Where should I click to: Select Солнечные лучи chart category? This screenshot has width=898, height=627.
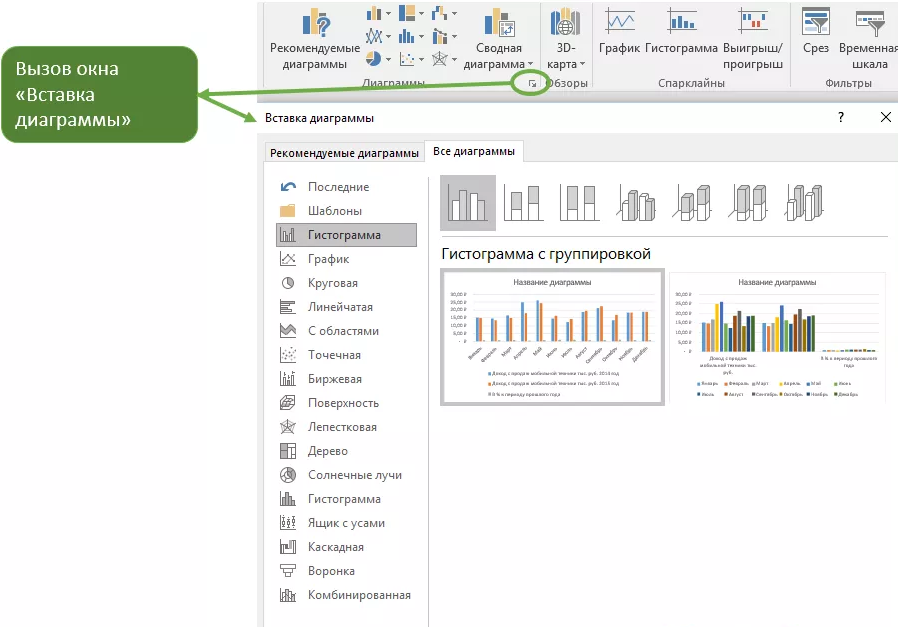click(x=346, y=475)
